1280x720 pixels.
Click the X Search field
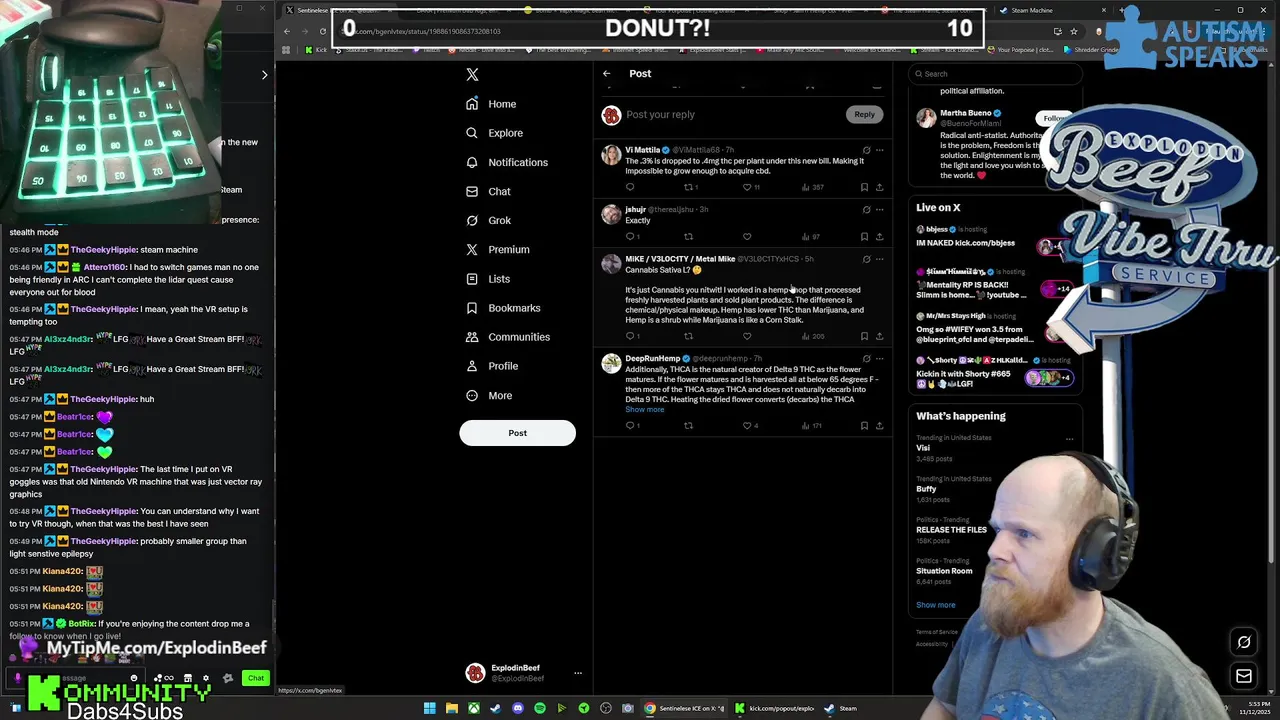click(995, 74)
